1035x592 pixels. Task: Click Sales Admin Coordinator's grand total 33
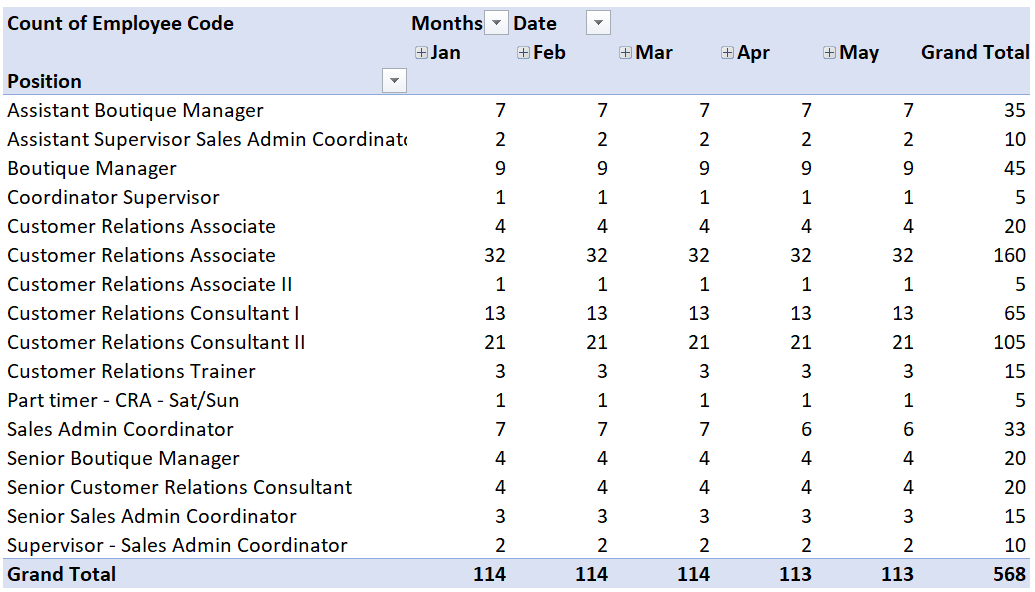pos(1014,430)
